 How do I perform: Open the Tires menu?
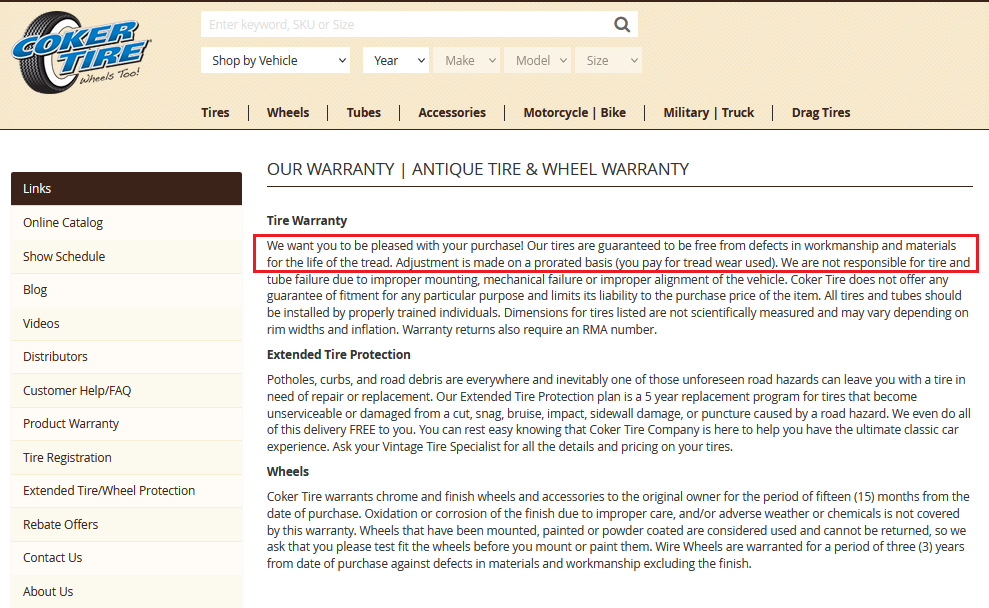click(215, 113)
